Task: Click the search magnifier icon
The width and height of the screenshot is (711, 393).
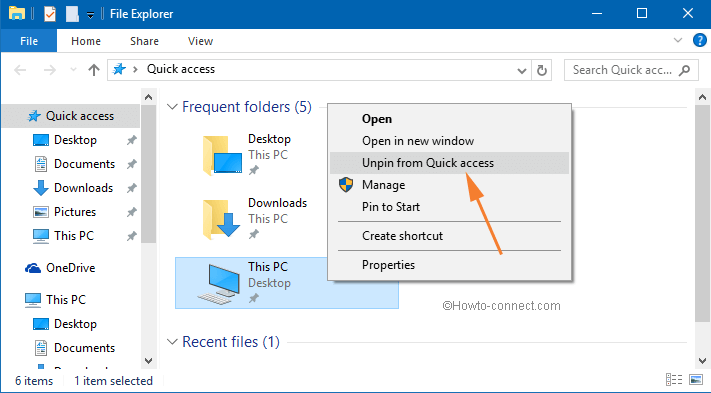Action: (x=685, y=70)
